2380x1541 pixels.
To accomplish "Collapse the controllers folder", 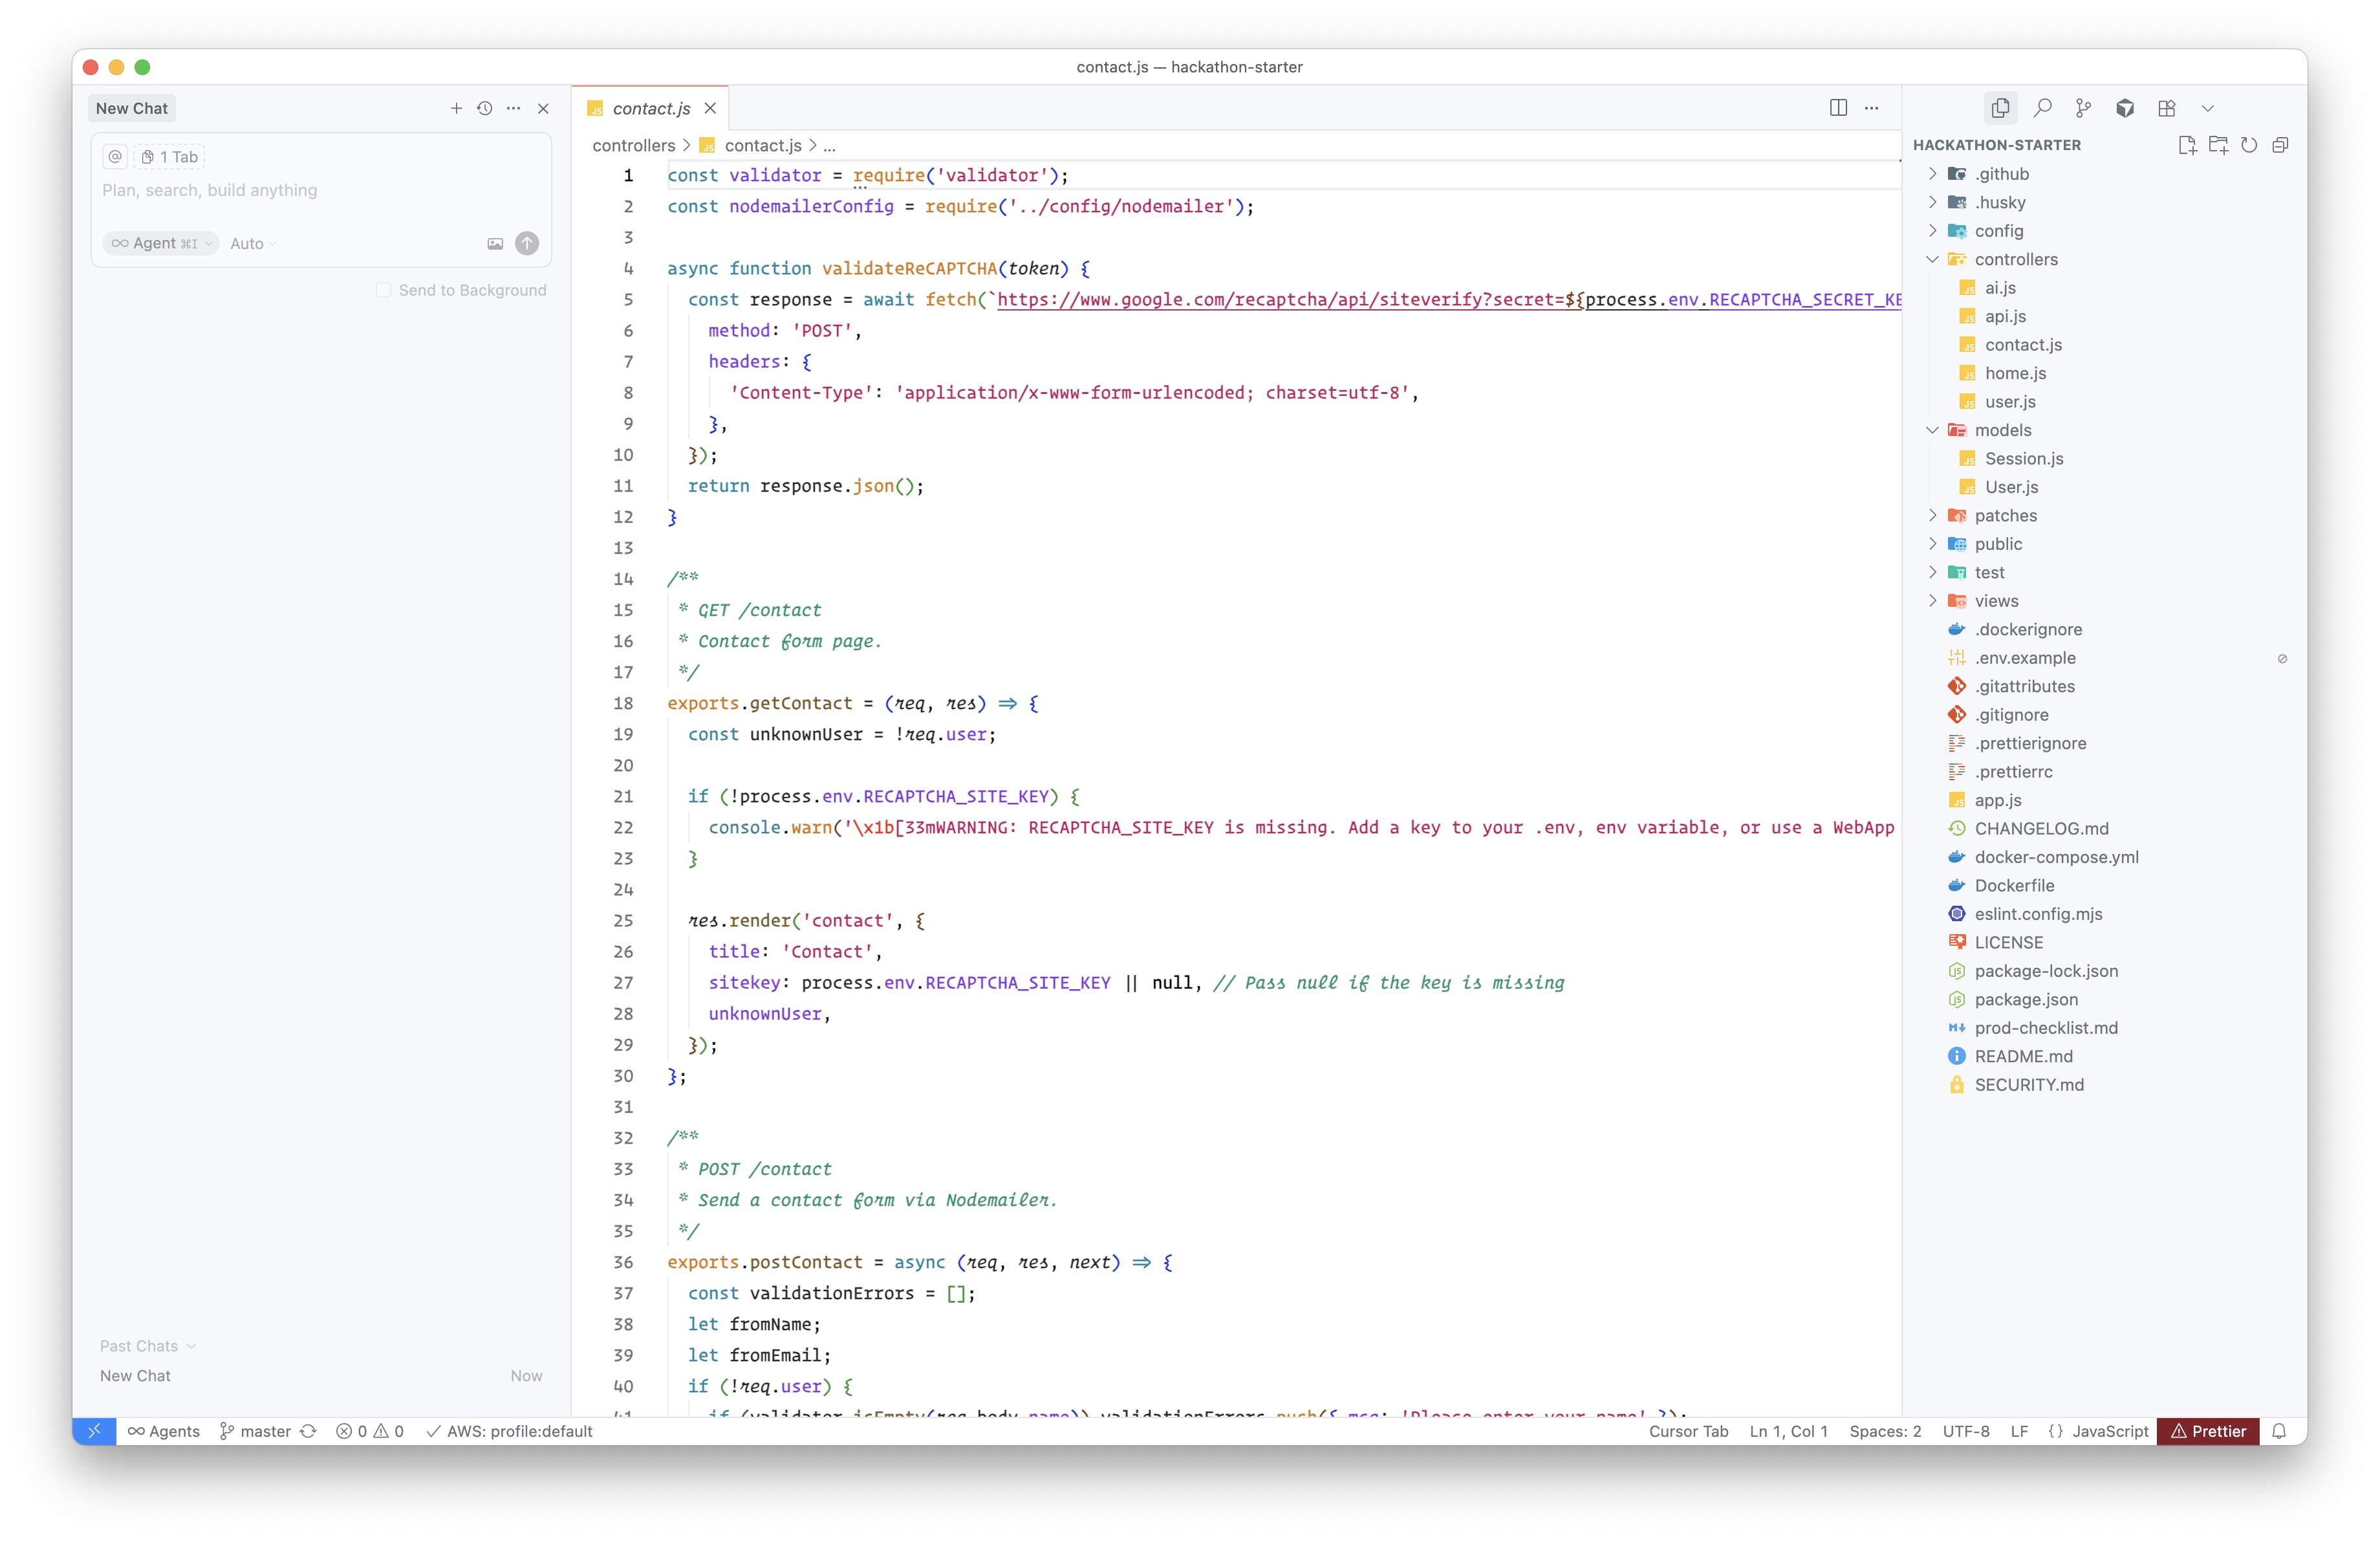I will [x=2015, y=259].
